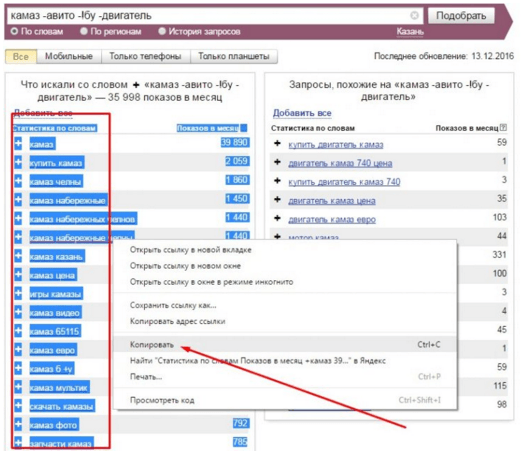Click the plus icon beside 'камаз казань'
This screenshot has height=471, width=528.
pos(18,256)
